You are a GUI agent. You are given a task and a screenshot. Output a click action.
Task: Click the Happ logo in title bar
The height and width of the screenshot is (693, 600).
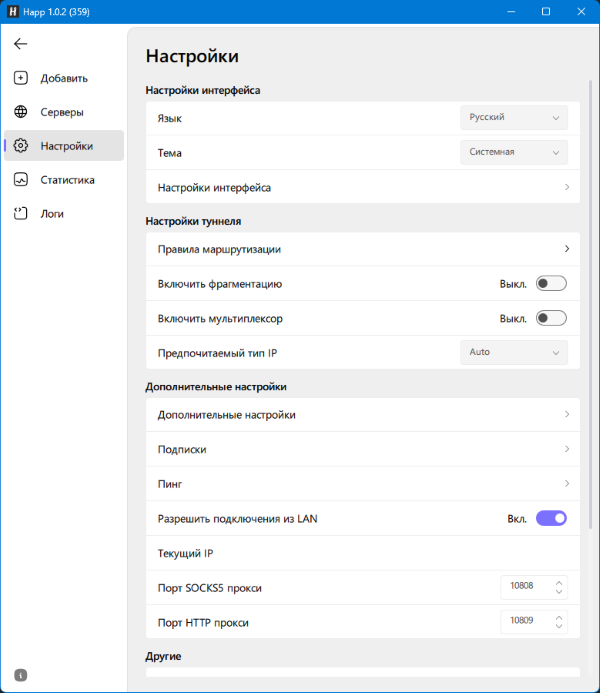click(14, 11)
